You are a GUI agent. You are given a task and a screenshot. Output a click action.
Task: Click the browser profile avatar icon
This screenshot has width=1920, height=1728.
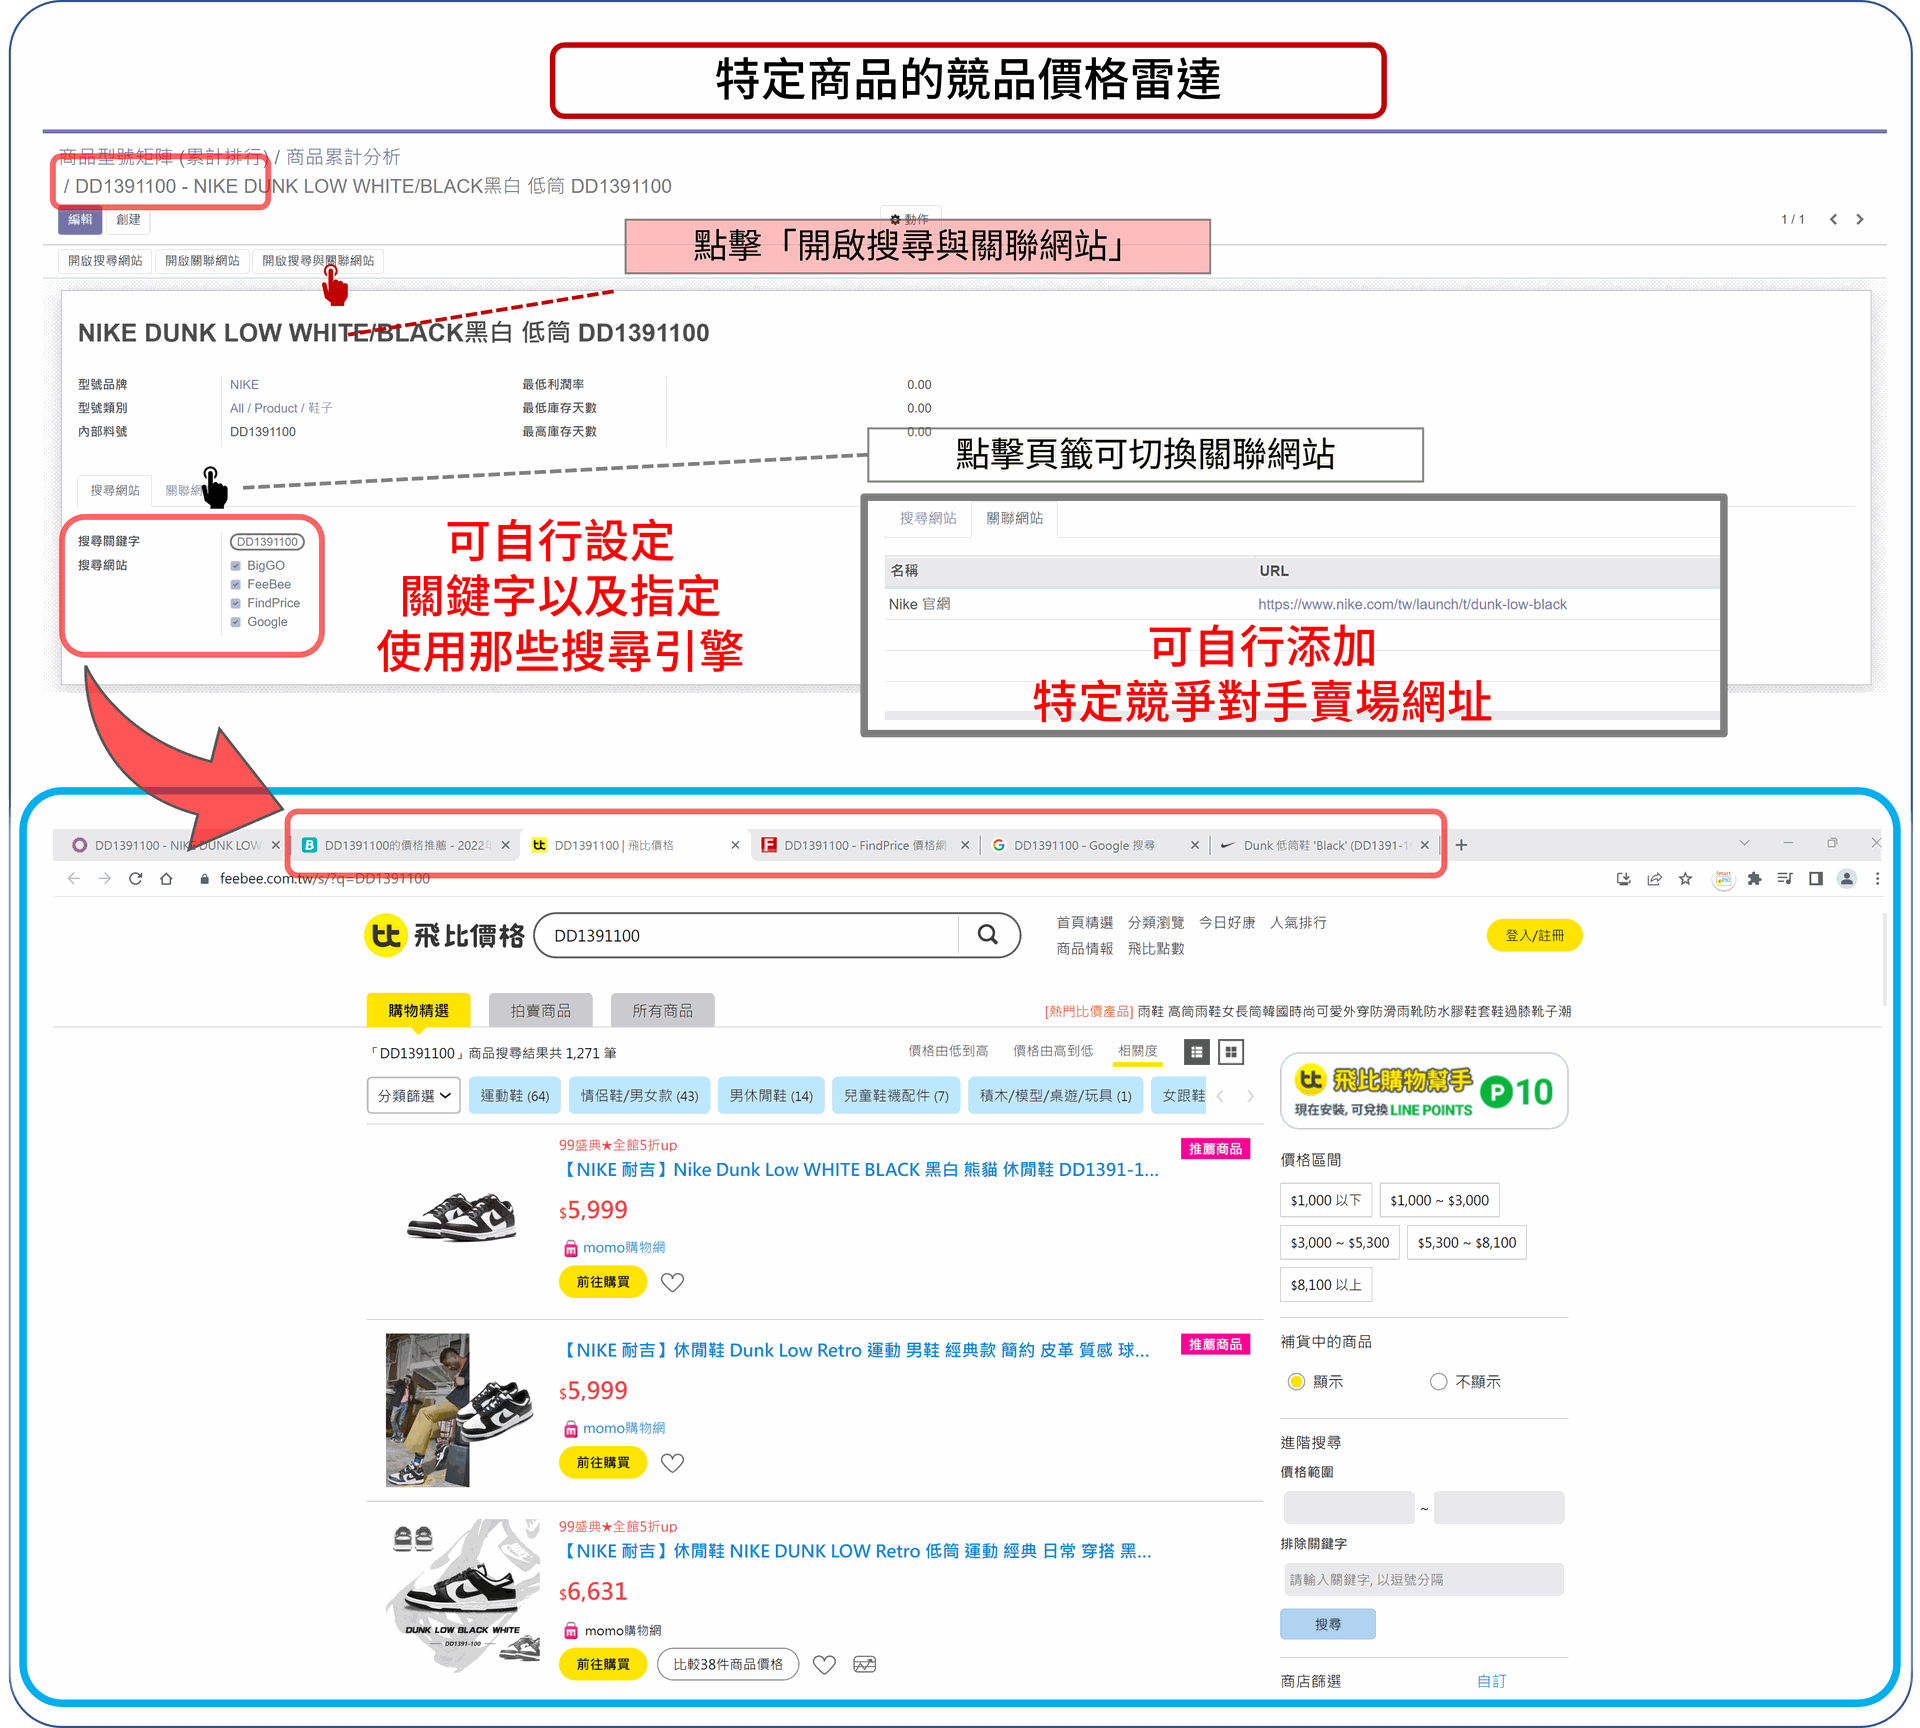1847,878
